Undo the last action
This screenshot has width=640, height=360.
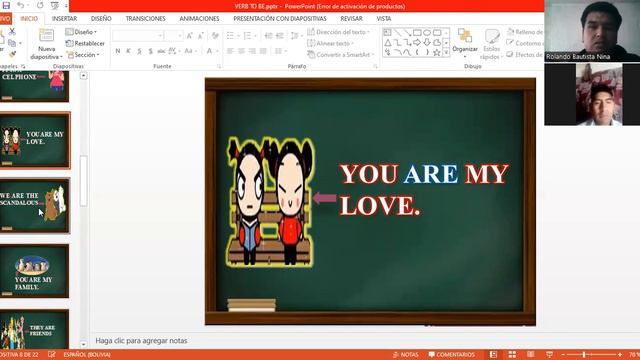click(21, 5)
